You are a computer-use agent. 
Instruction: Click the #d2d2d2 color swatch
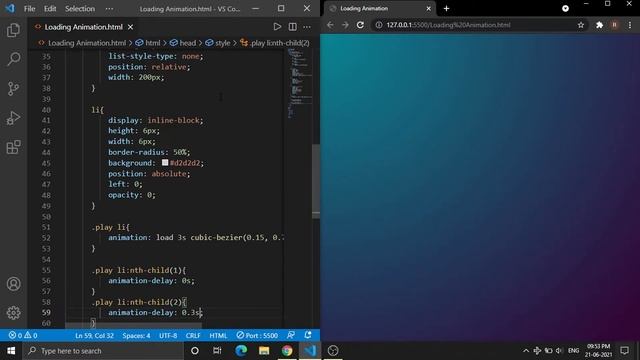165,162
